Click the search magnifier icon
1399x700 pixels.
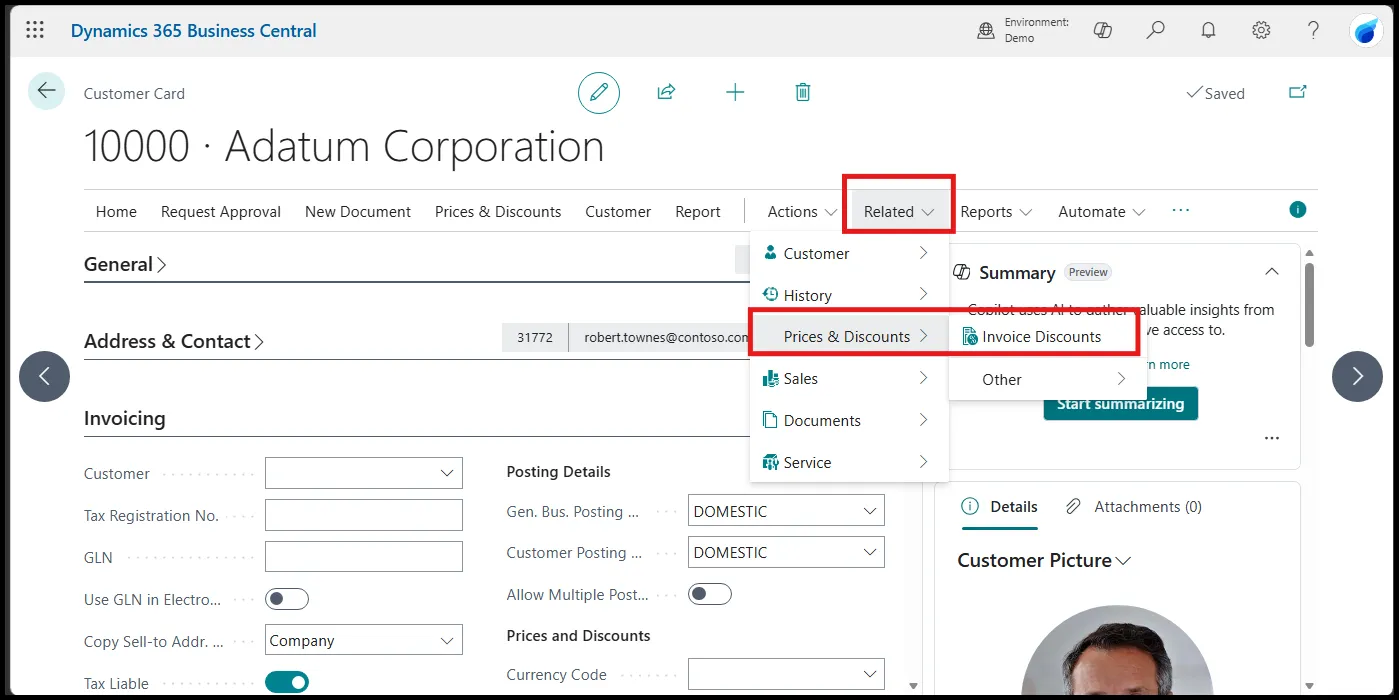pos(1156,31)
